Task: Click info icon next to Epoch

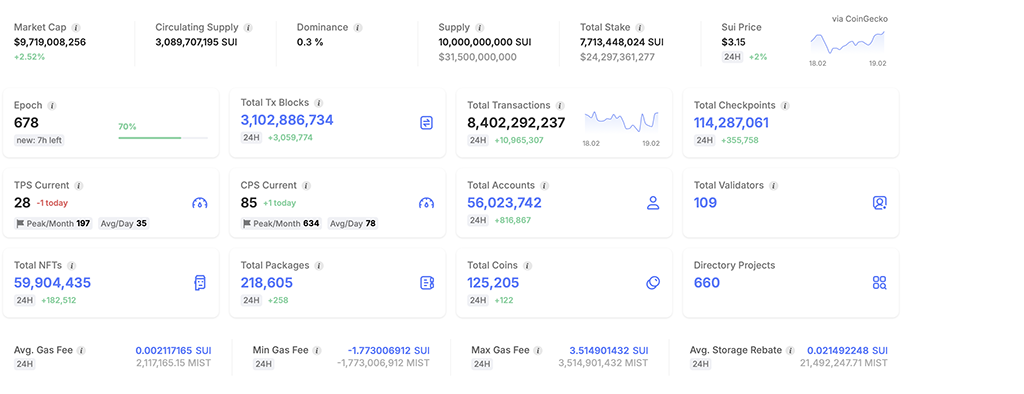Action: coord(52,105)
